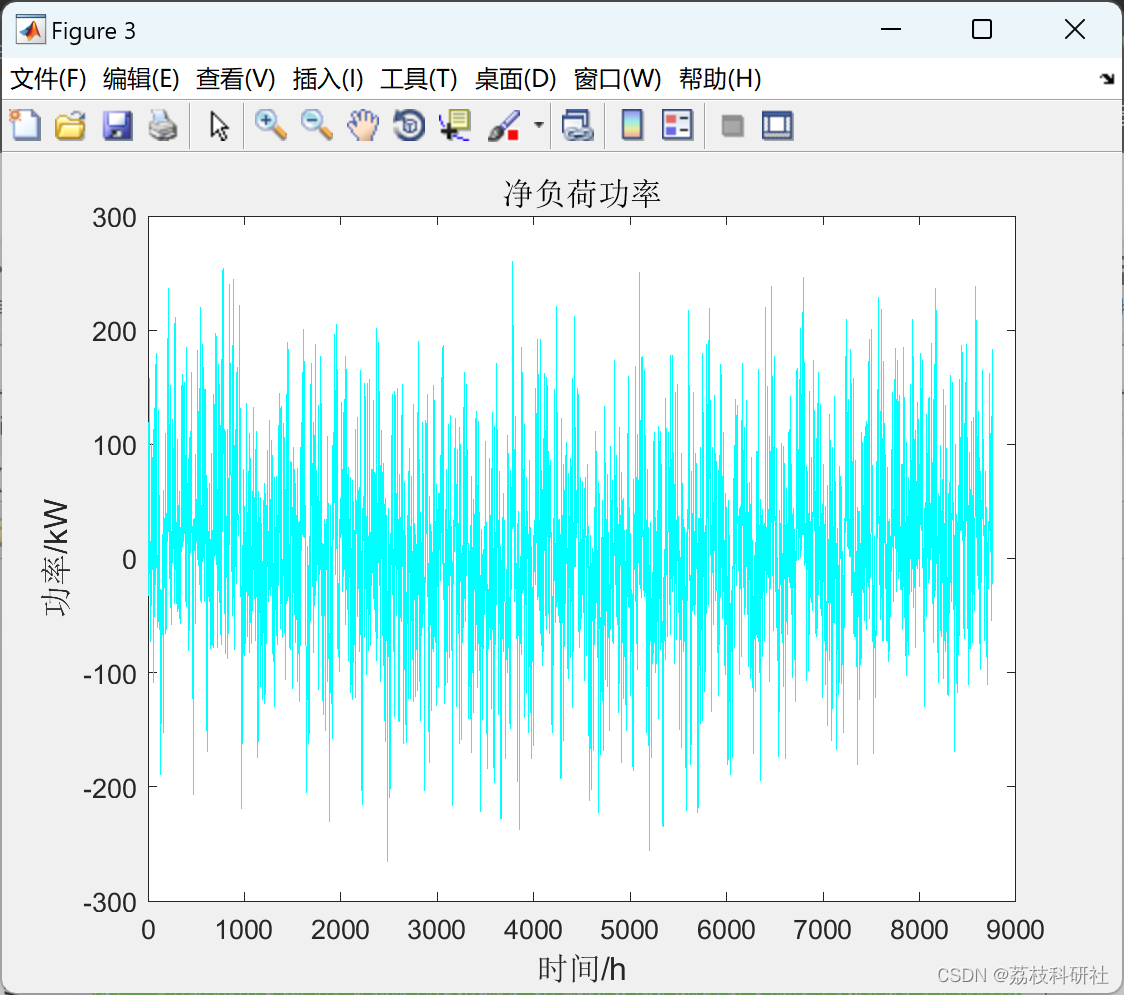This screenshot has height=995, width=1124.
Task: Print the figure with the printer icon
Action: click(163, 125)
